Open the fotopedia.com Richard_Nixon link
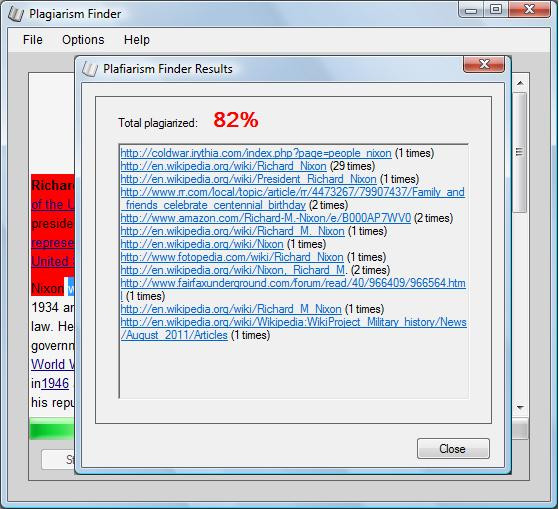Image resolution: width=559 pixels, height=509 pixels. (232, 257)
